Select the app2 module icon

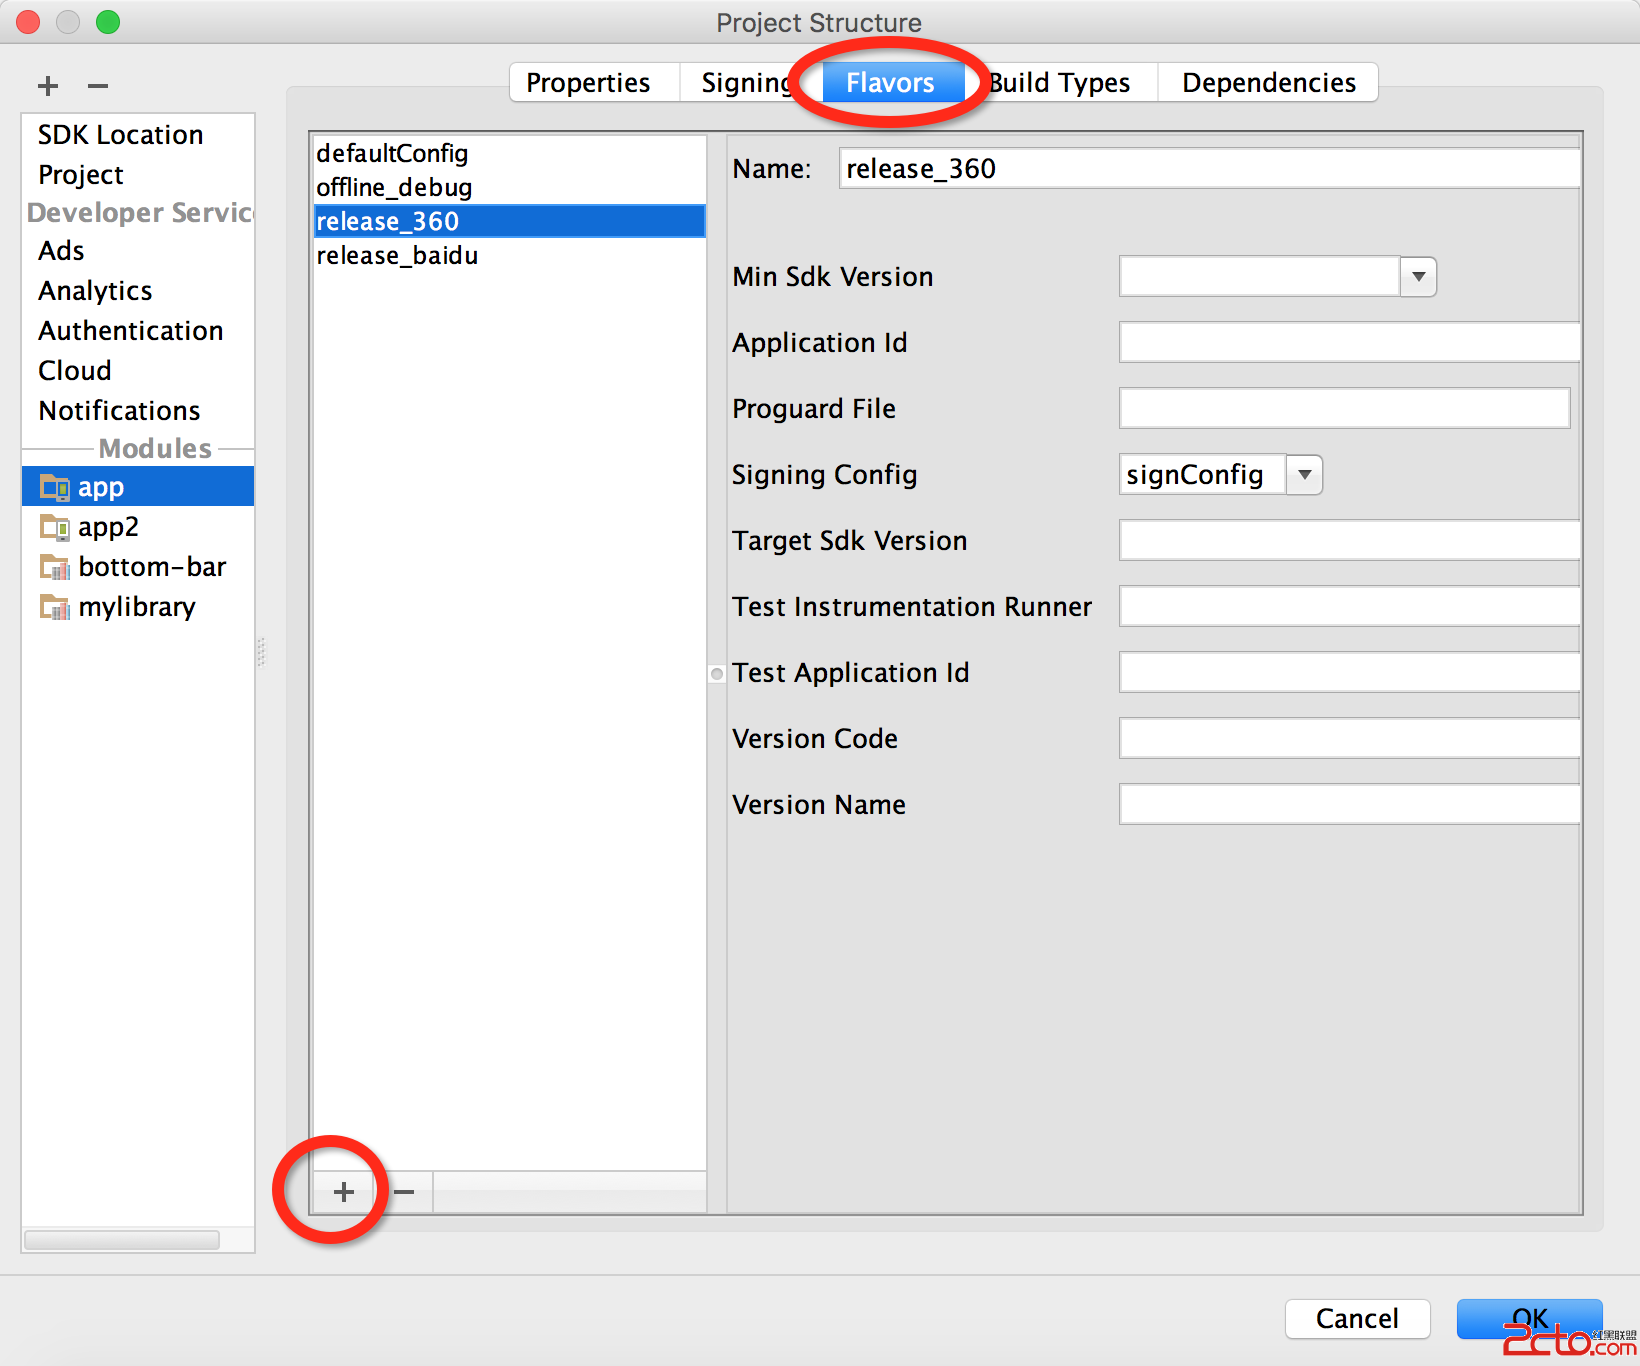coord(54,527)
